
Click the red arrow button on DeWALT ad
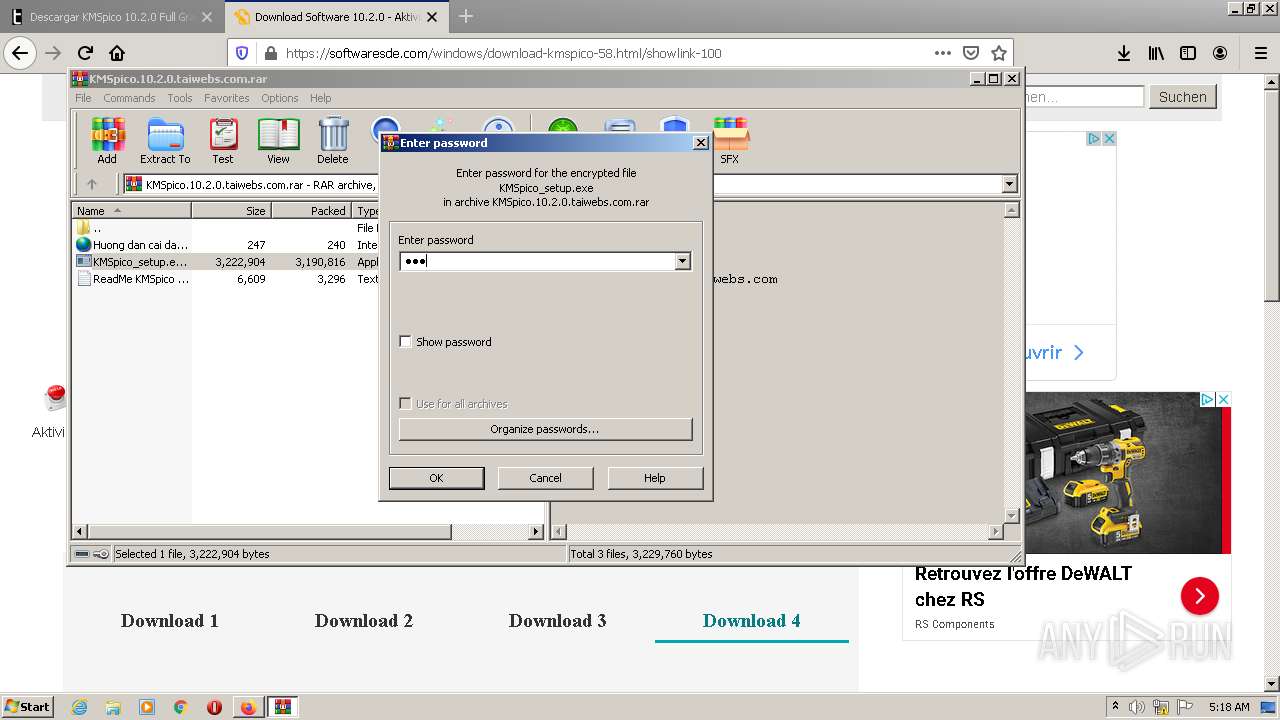pyautogui.click(x=1199, y=597)
